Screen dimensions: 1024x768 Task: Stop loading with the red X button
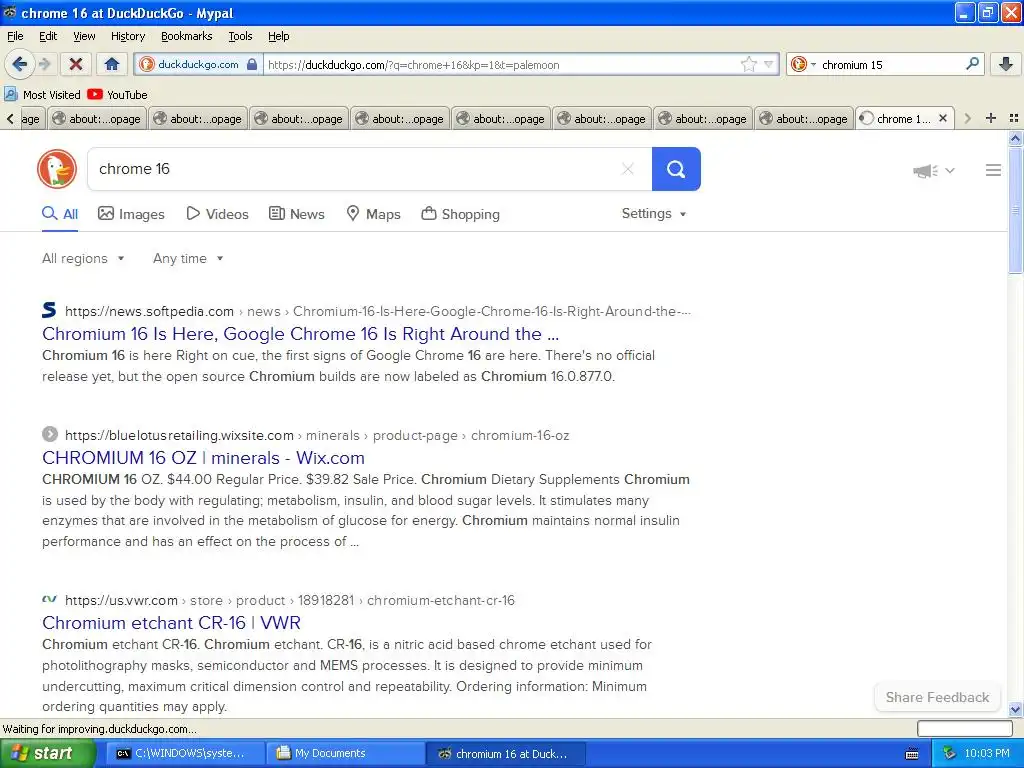pos(76,64)
